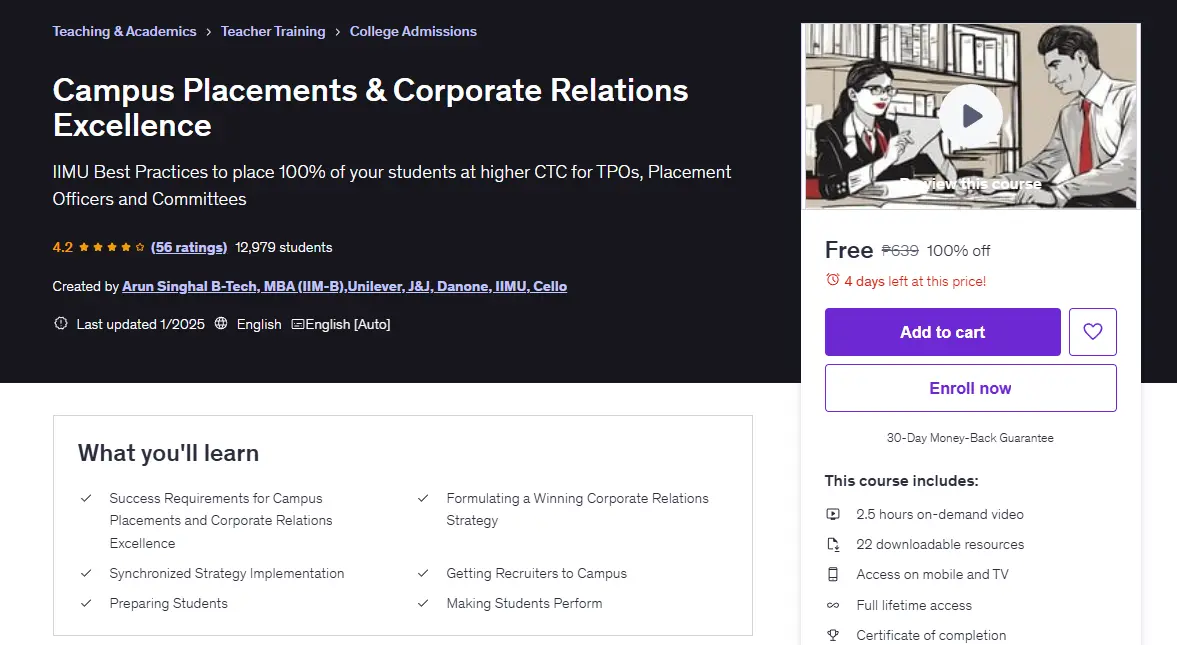Click checkmark beside Success Requirements item
This screenshot has width=1177, height=645.
pyautogui.click(x=86, y=499)
